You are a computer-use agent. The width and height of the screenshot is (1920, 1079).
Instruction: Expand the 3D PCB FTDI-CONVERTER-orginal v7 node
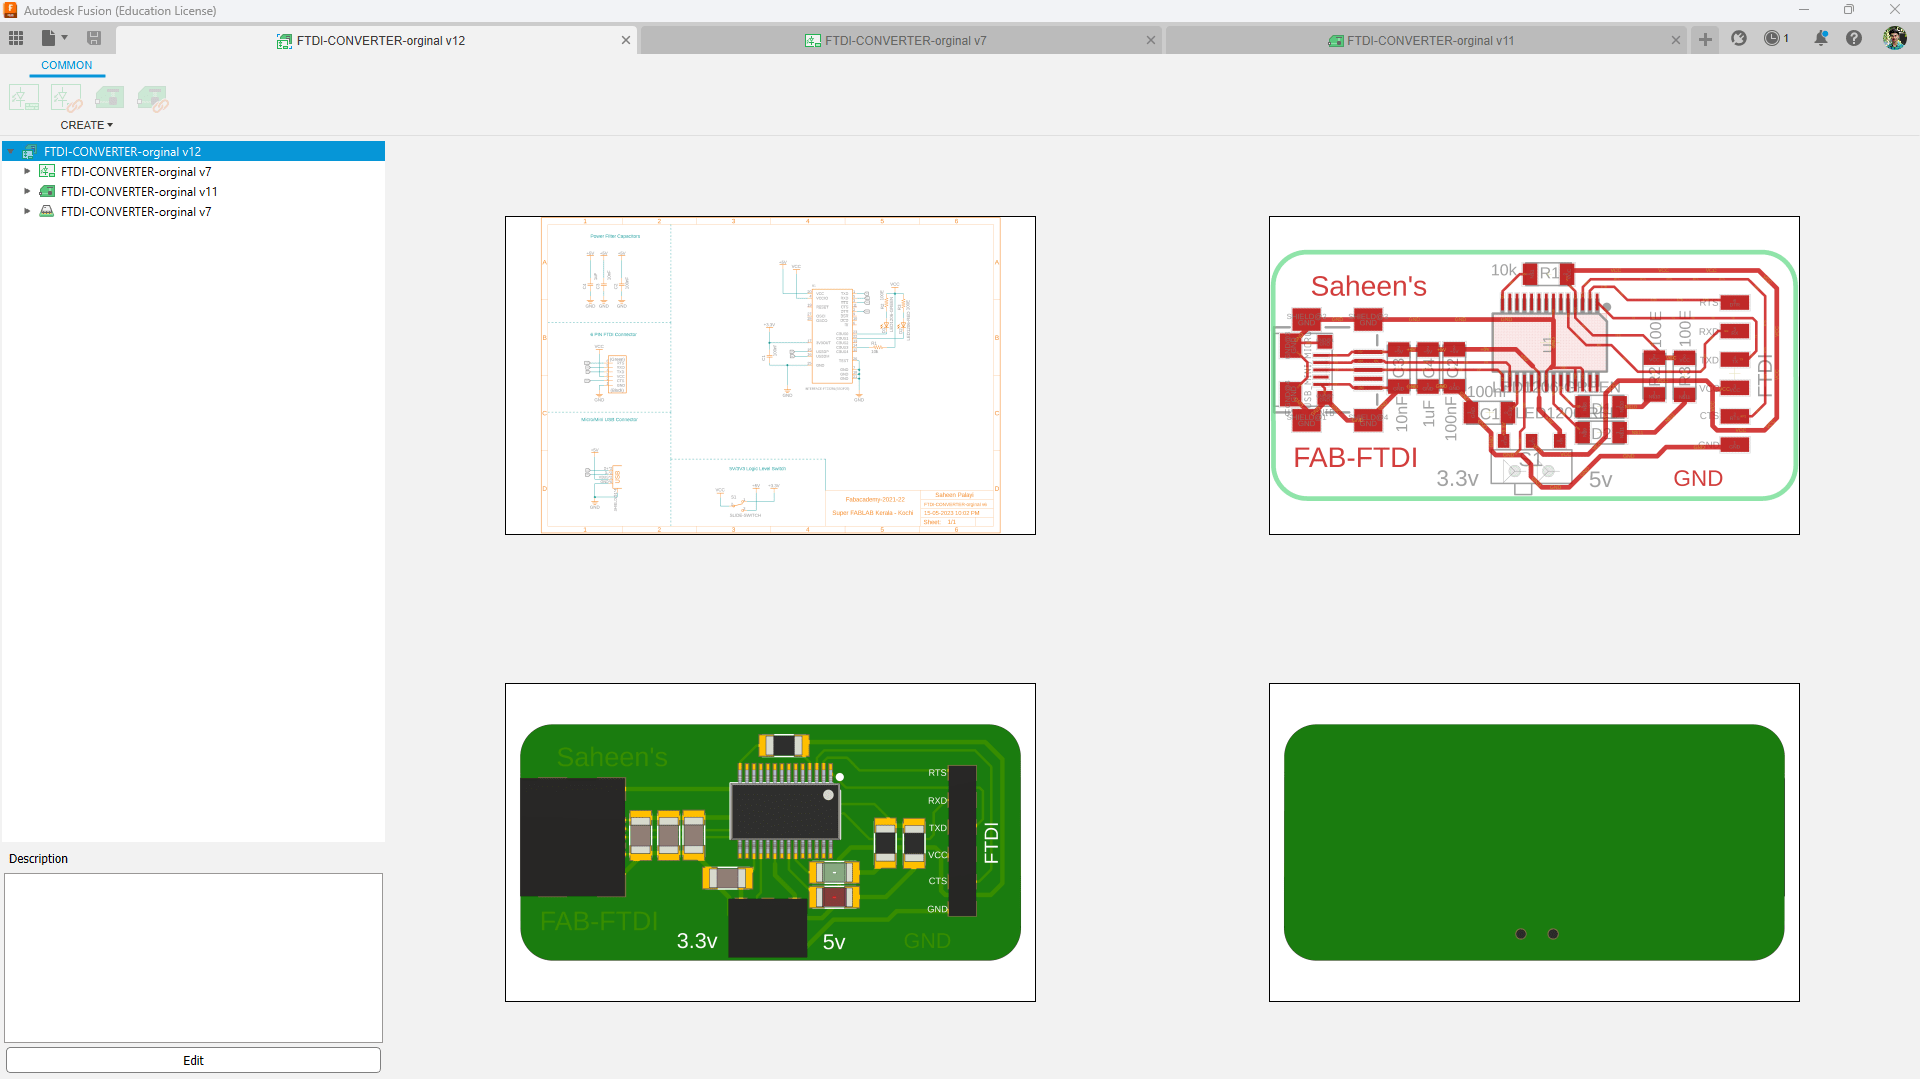click(27, 212)
